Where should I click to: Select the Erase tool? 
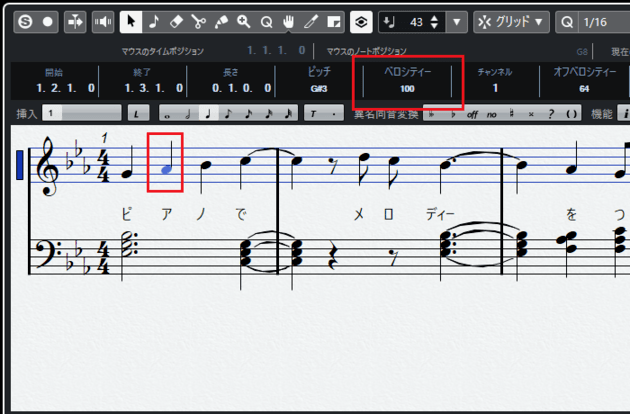tap(175, 21)
